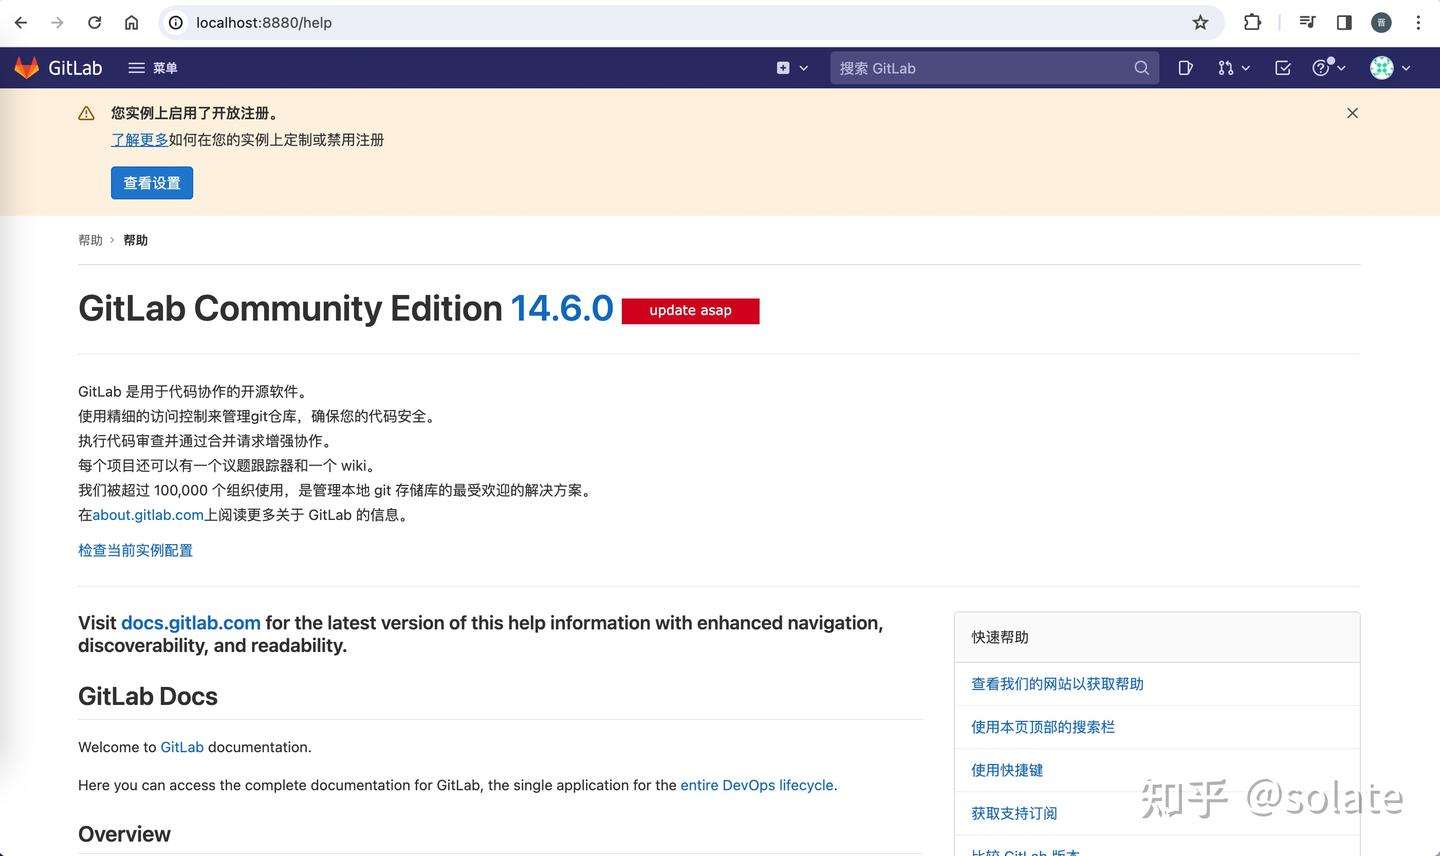
Task: Click the search magnifier in the search bar
Action: 1141,68
